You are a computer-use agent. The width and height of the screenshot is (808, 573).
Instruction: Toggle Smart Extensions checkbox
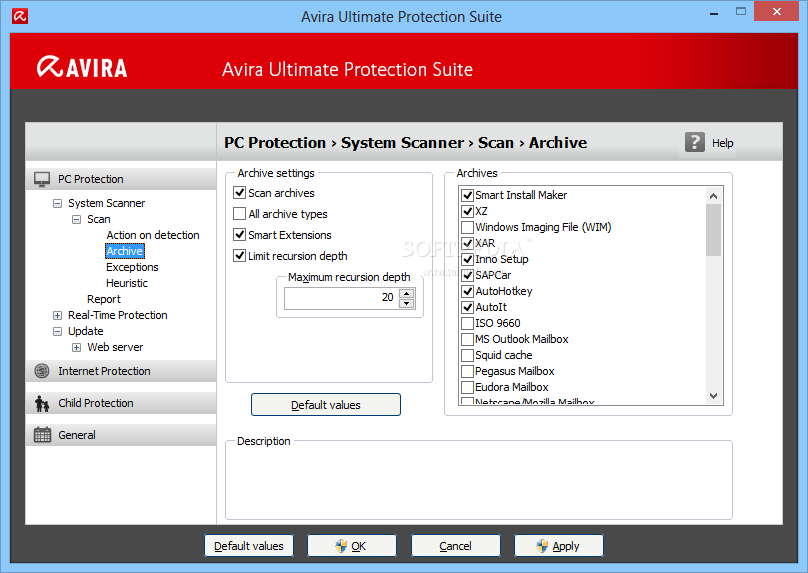[239, 235]
